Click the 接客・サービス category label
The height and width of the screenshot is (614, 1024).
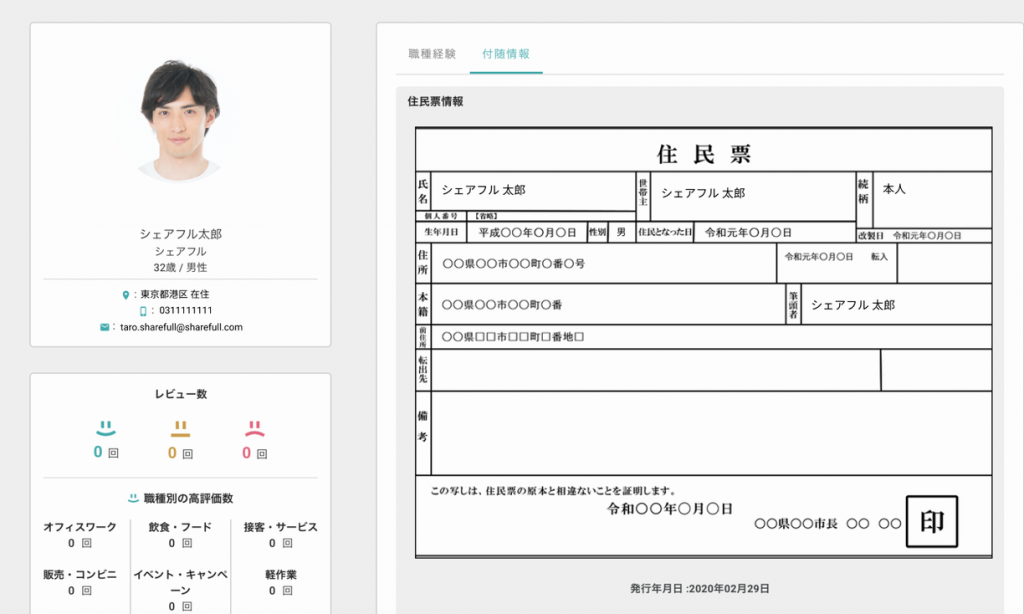pos(281,527)
